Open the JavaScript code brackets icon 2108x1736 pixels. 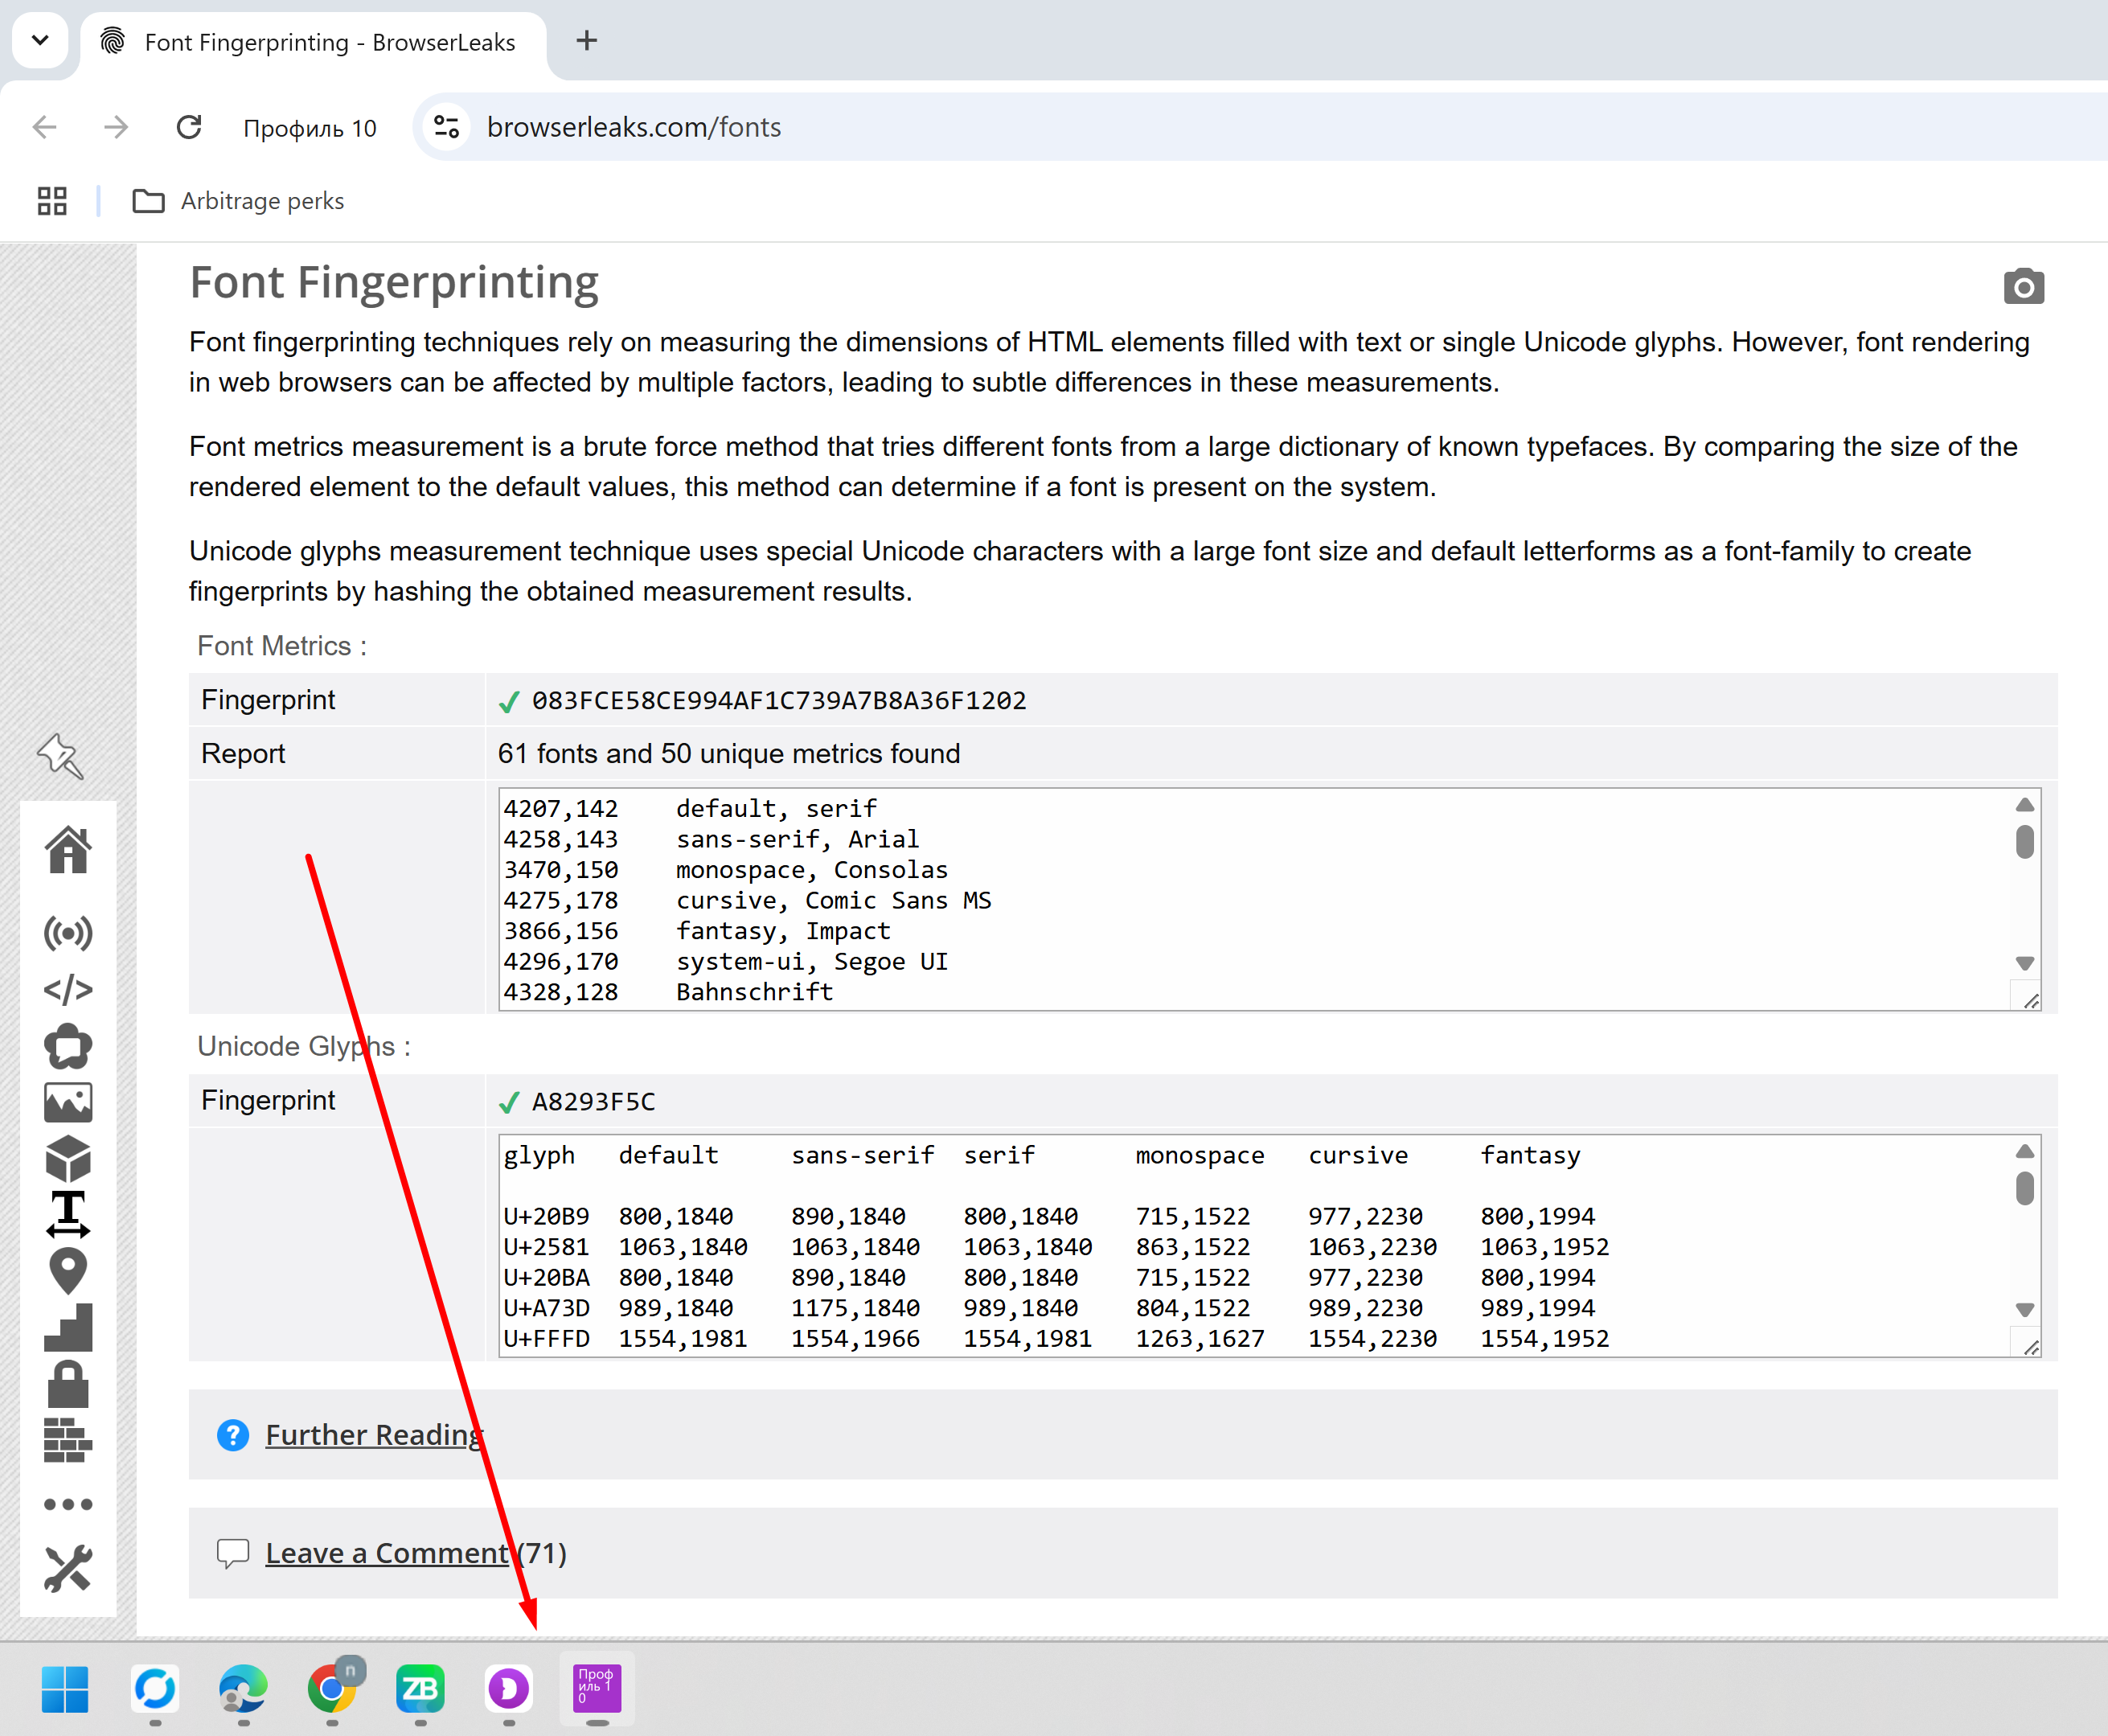[67, 990]
